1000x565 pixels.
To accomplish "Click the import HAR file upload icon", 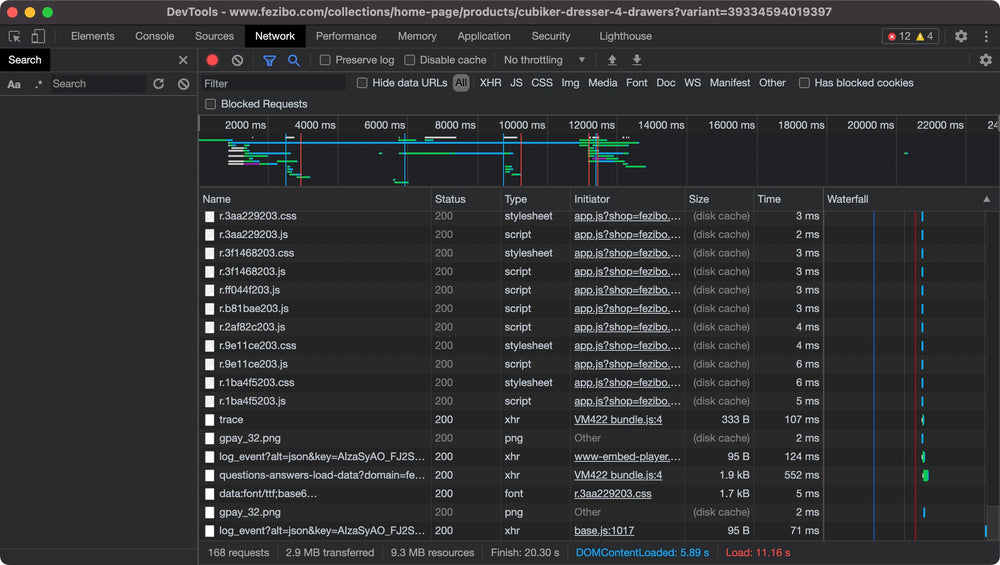I will [612, 60].
